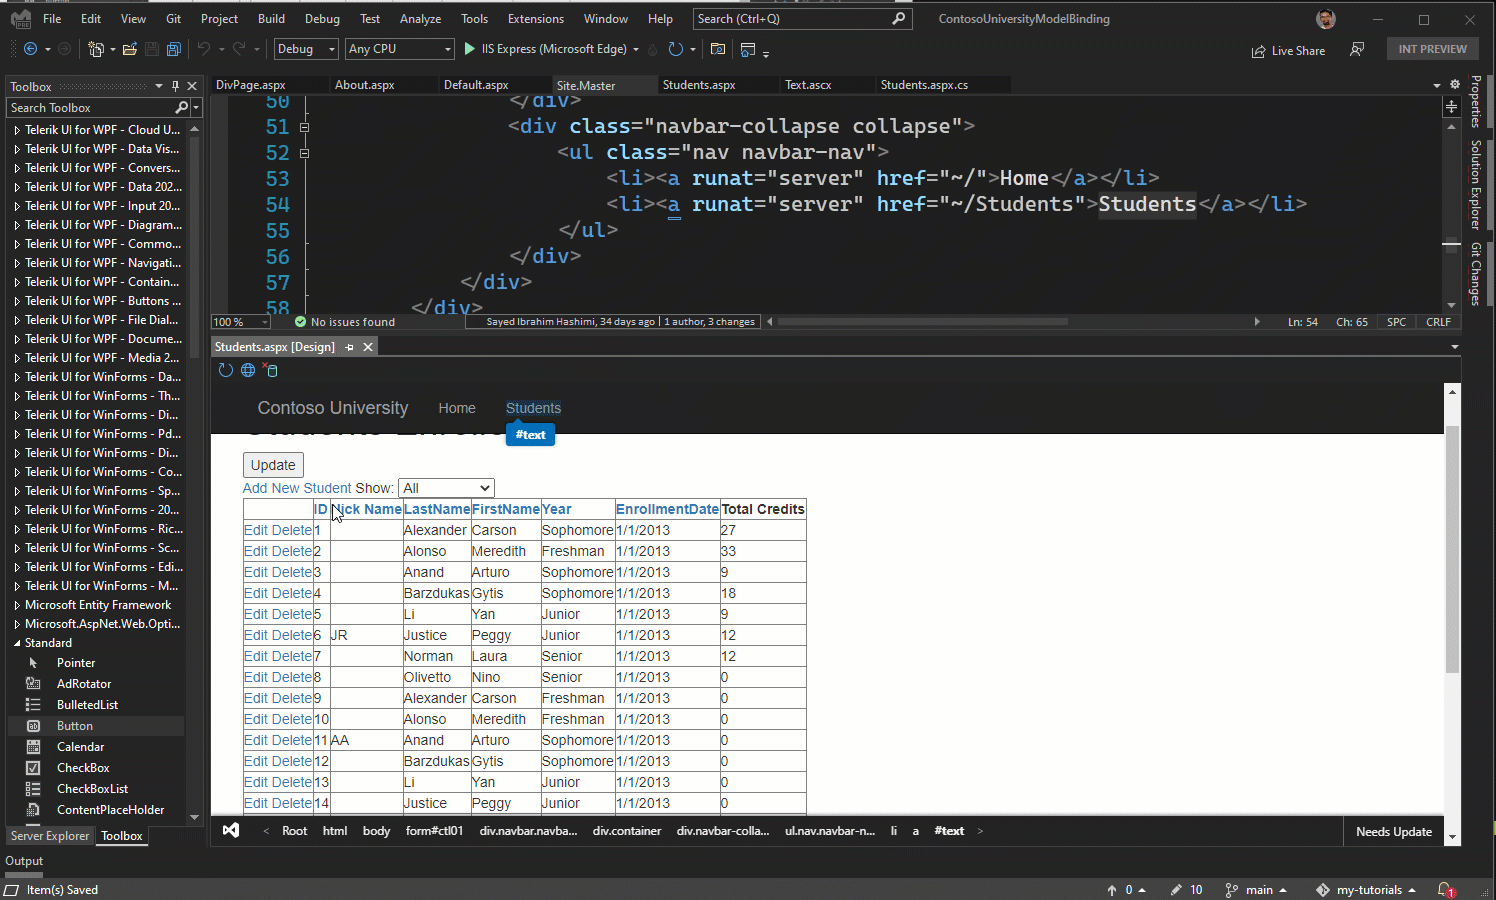Click the Add New Student link

click(296, 488)
